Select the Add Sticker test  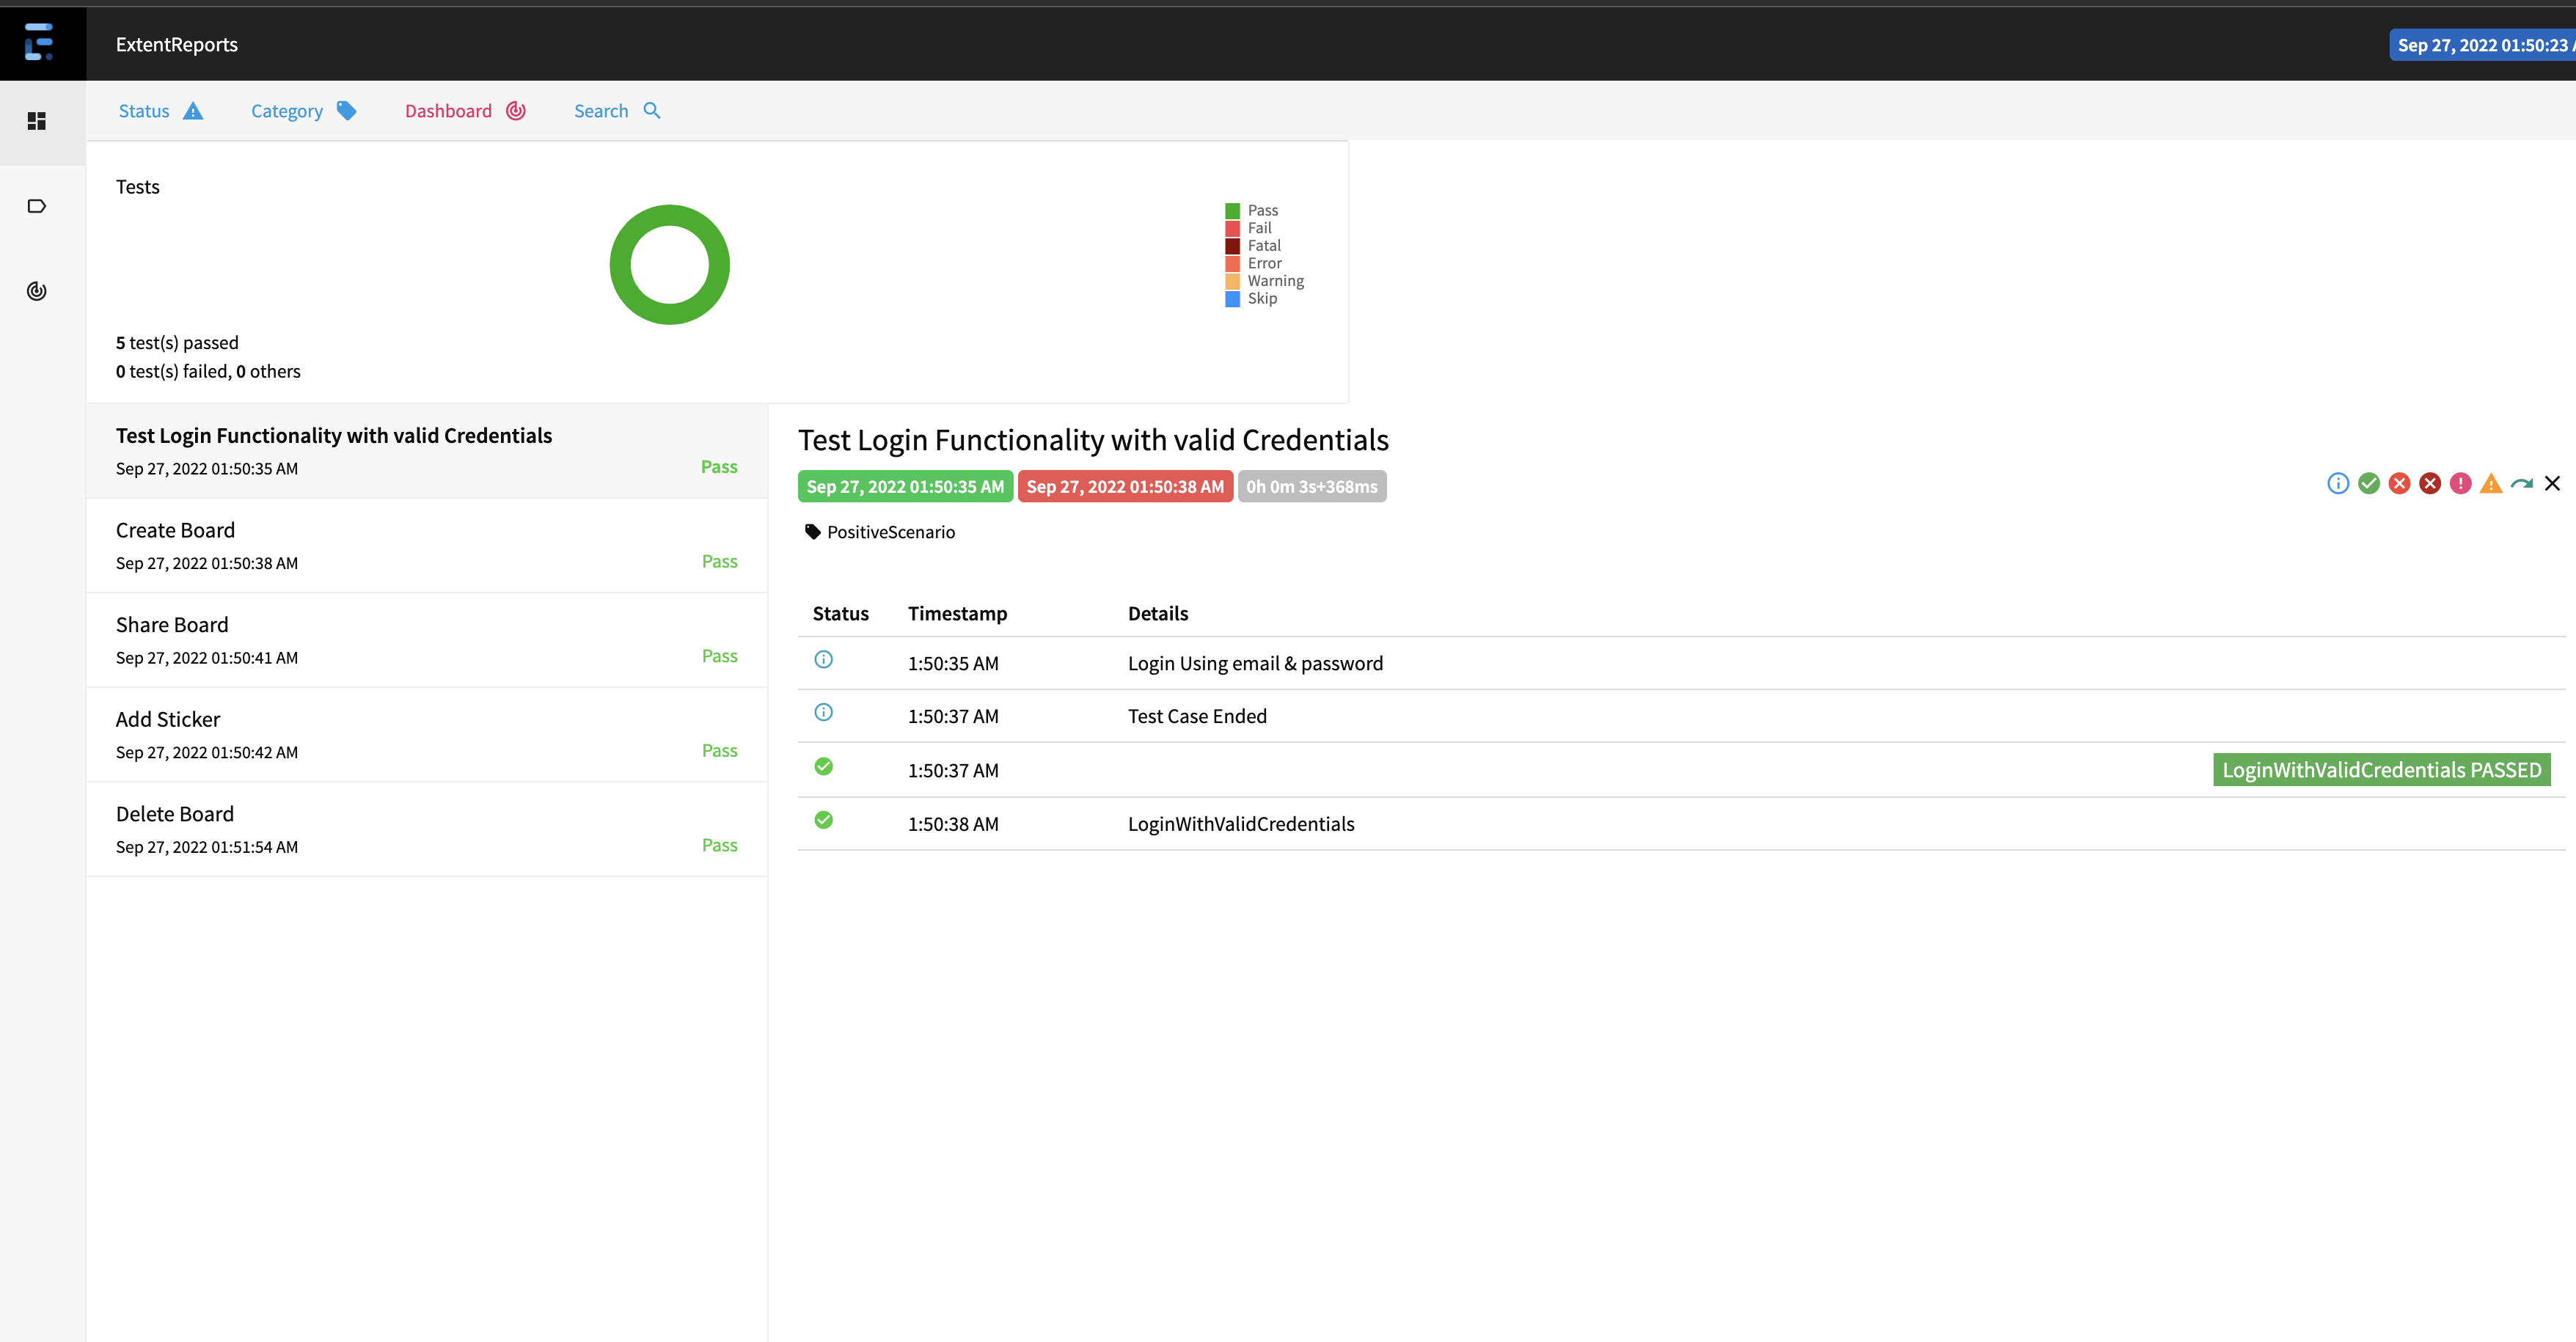click(x=427, y=735)
